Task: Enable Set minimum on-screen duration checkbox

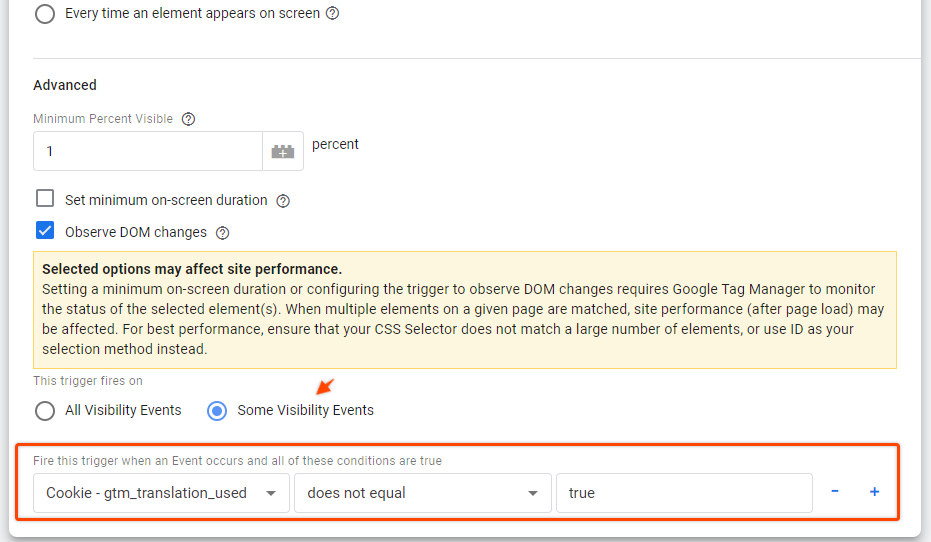Action: 45,198
